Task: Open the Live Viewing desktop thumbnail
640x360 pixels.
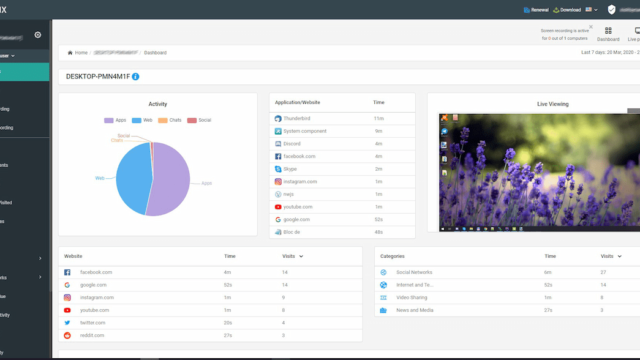Action: coord(539,173)
